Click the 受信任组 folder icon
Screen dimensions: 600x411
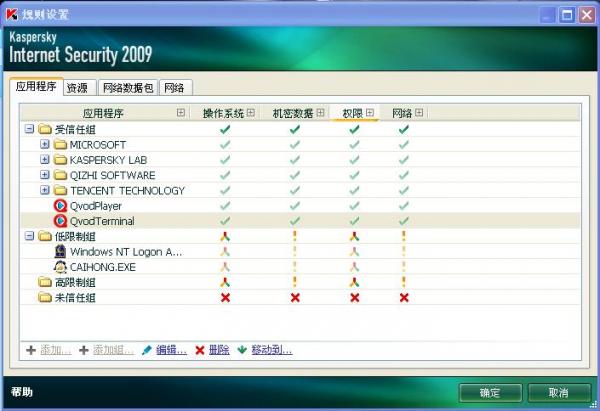[45, 129]
